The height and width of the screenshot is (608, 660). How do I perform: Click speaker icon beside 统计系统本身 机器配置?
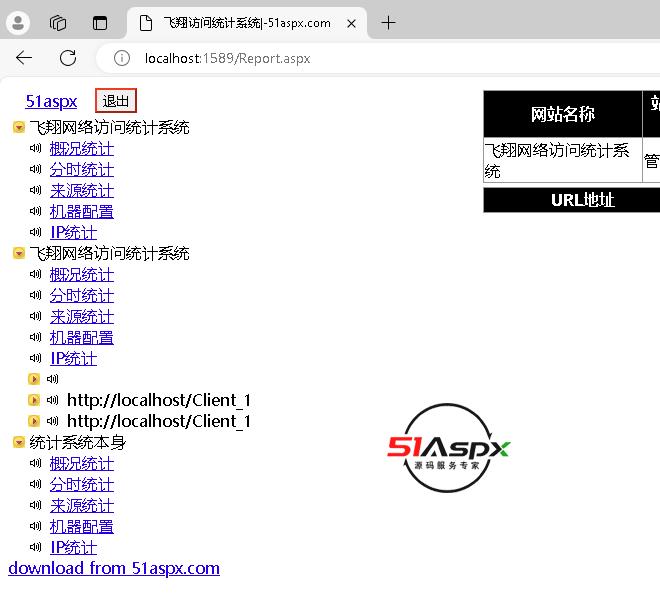35,526
